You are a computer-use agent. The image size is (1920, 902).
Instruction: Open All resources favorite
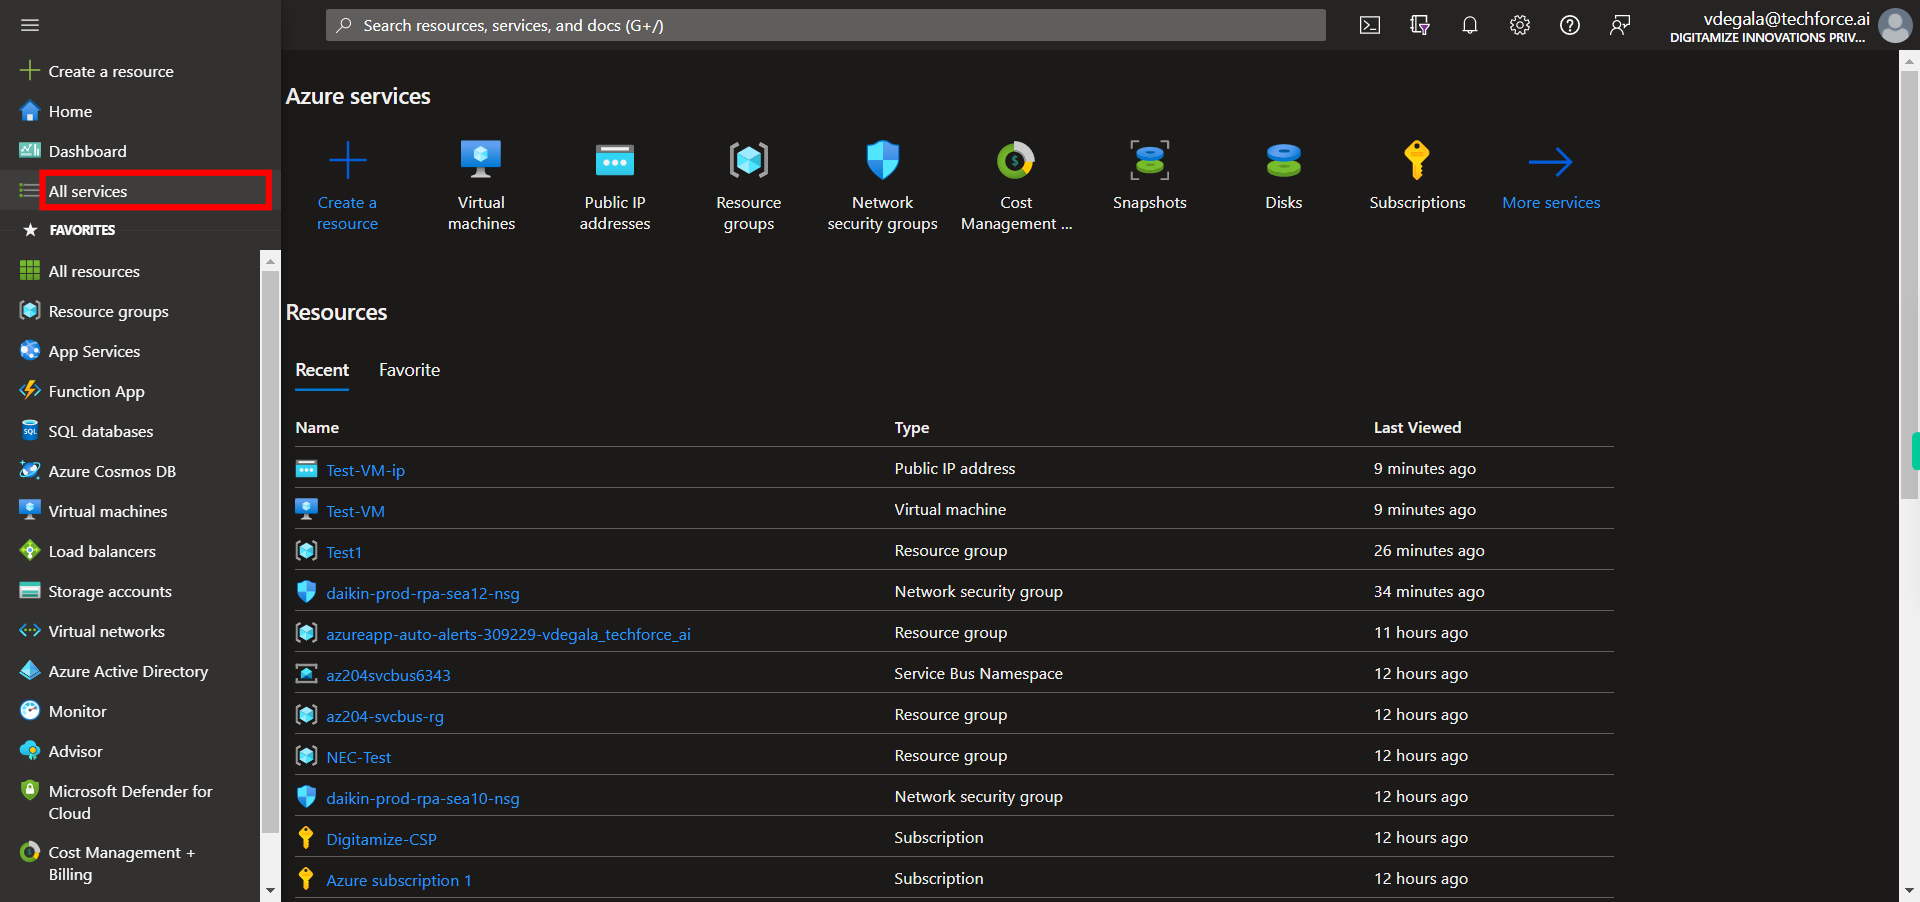(x=94, y=271)
